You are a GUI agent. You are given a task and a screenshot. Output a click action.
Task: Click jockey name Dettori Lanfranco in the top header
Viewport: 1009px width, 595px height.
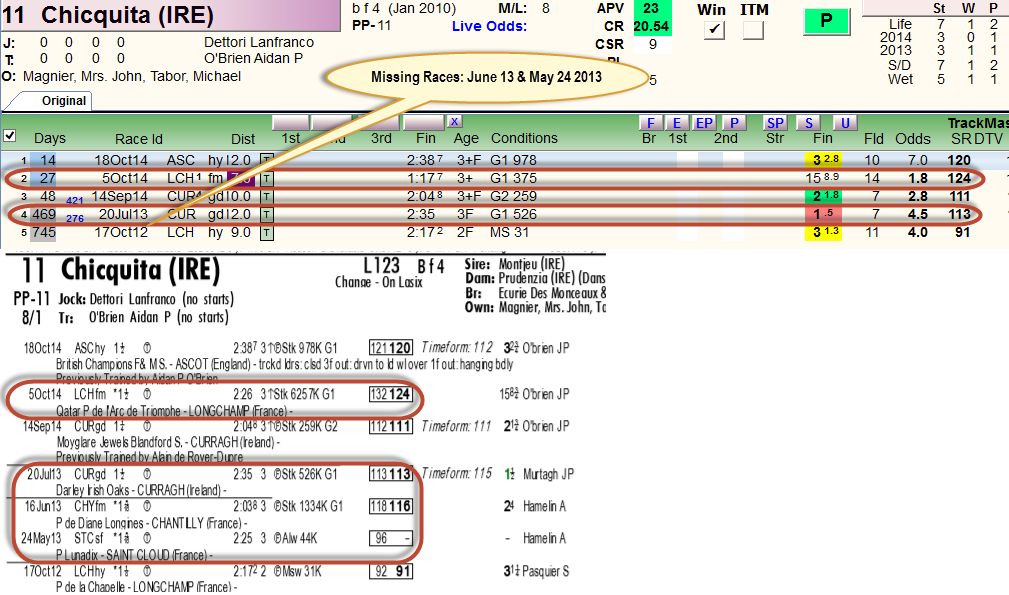[259, 42]
